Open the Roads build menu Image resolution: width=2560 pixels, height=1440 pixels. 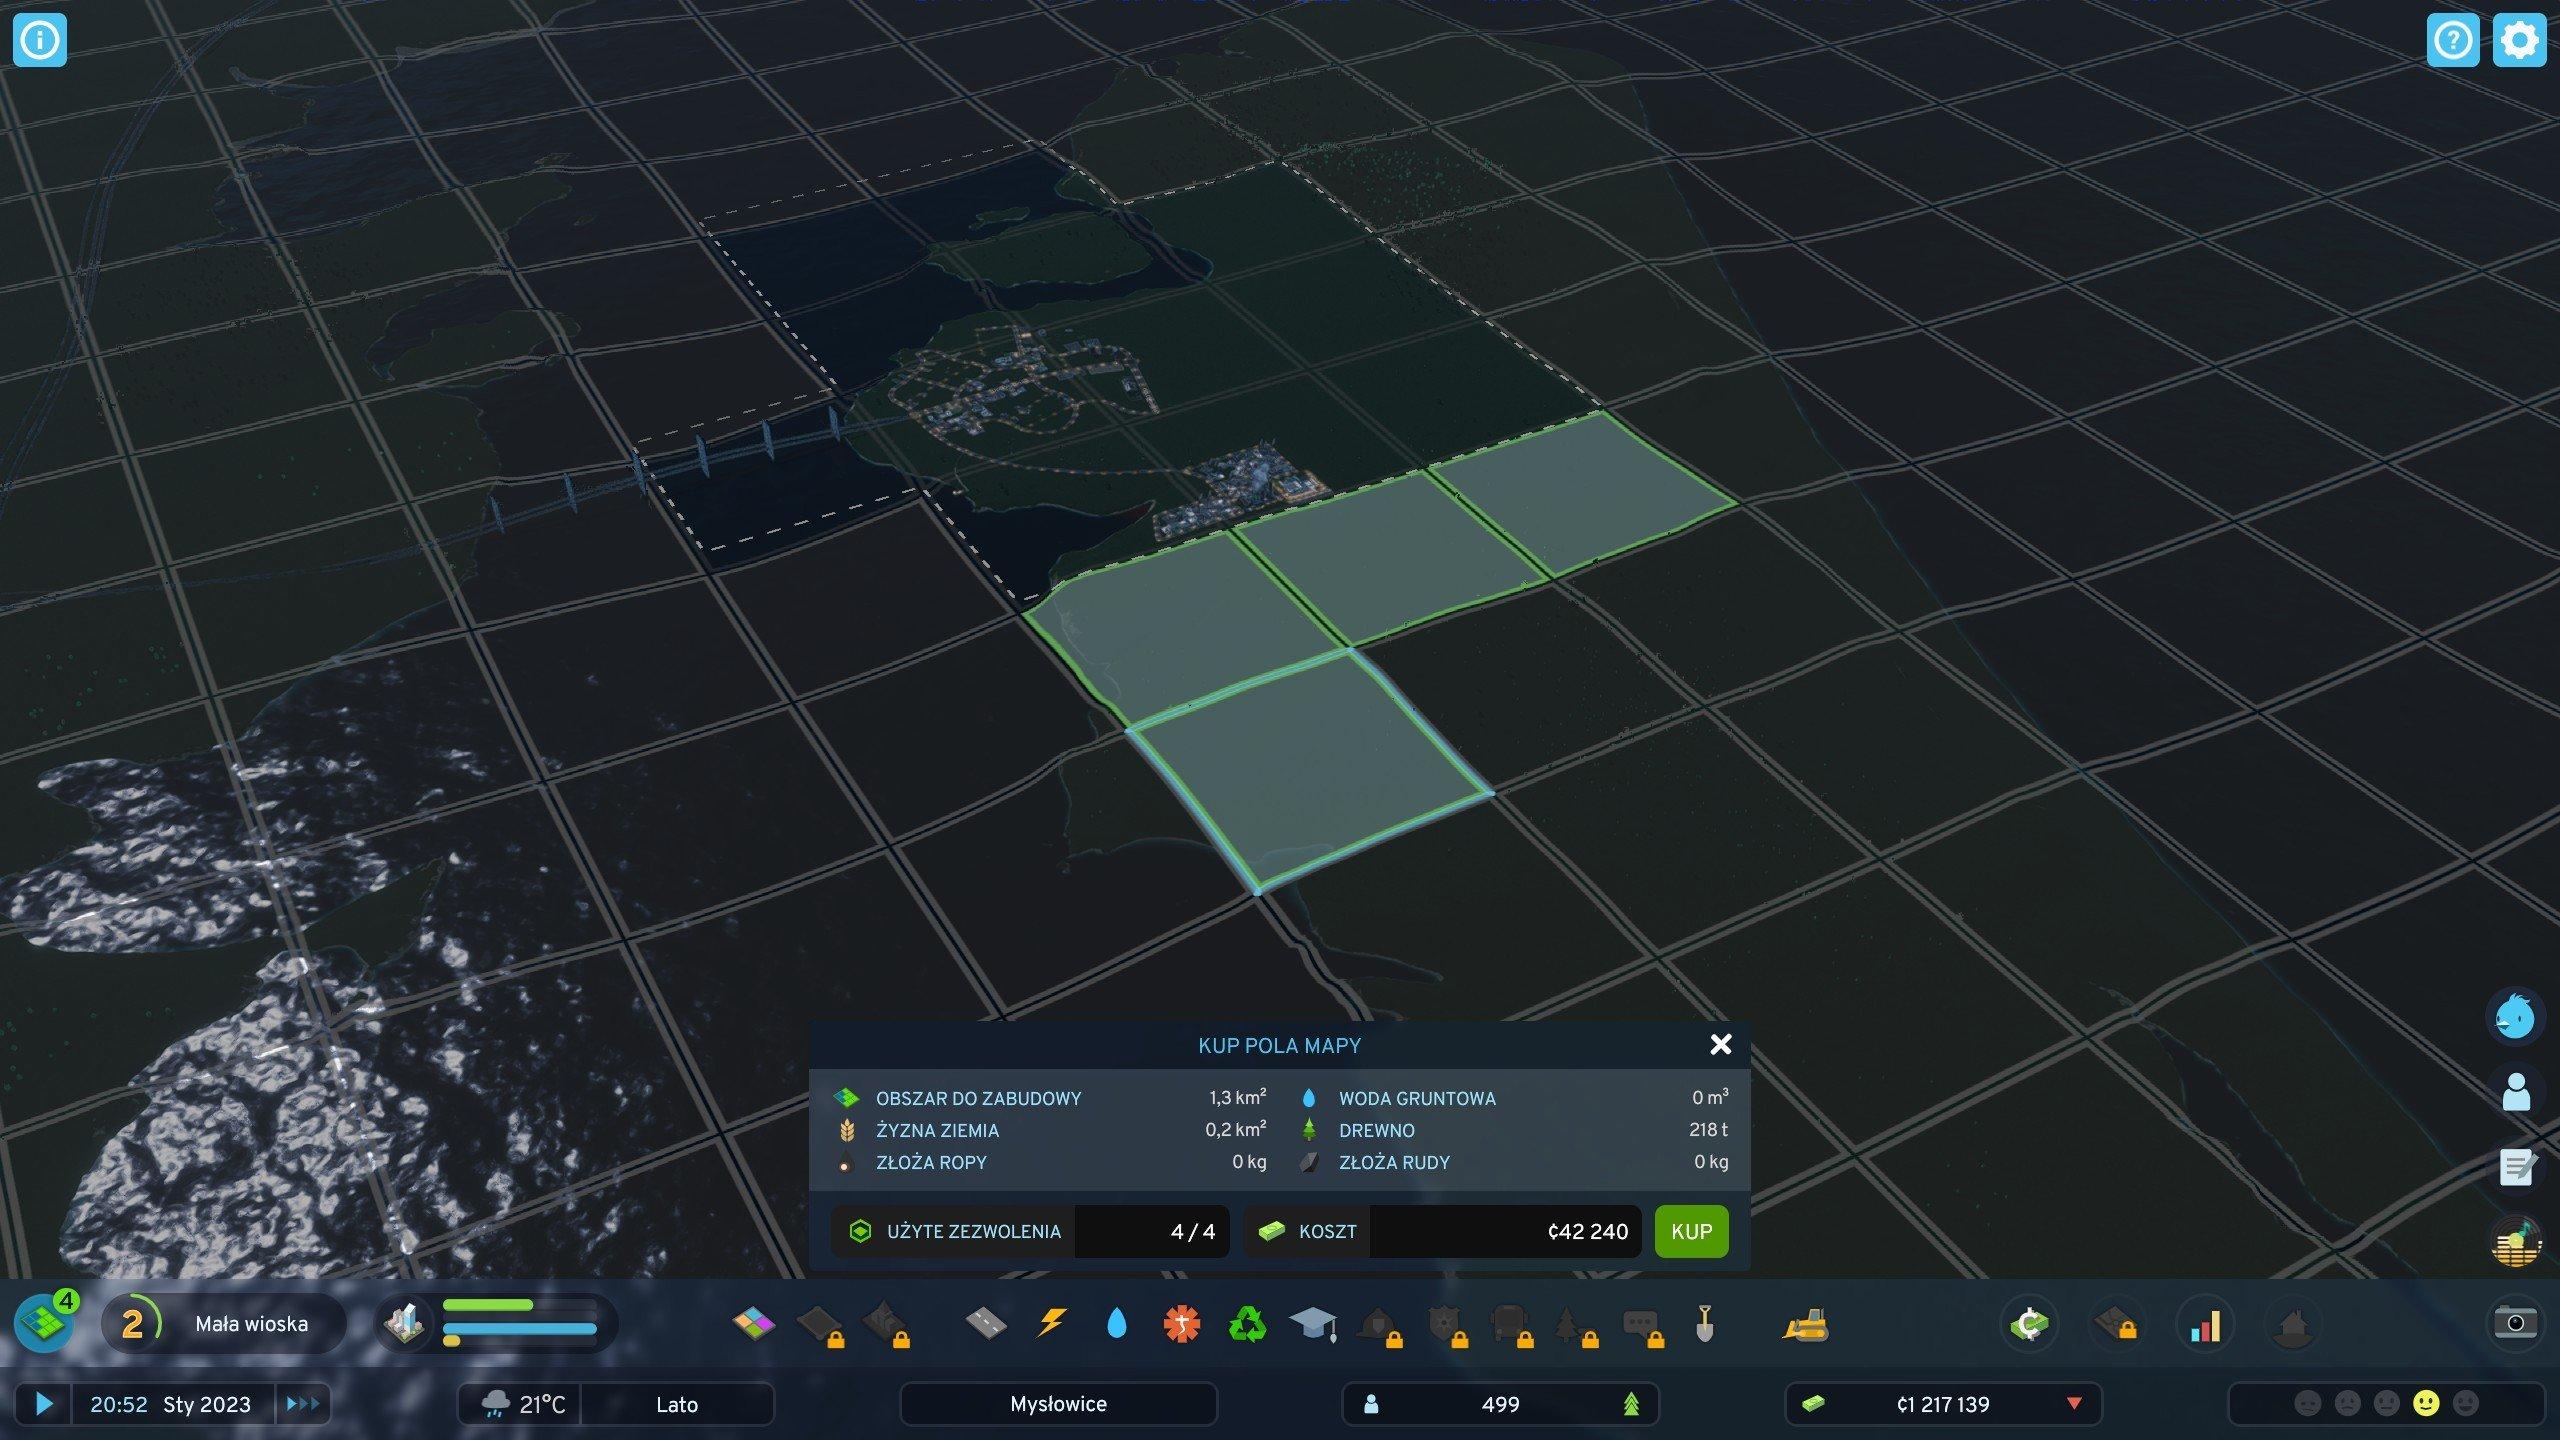click(986, 1324)
